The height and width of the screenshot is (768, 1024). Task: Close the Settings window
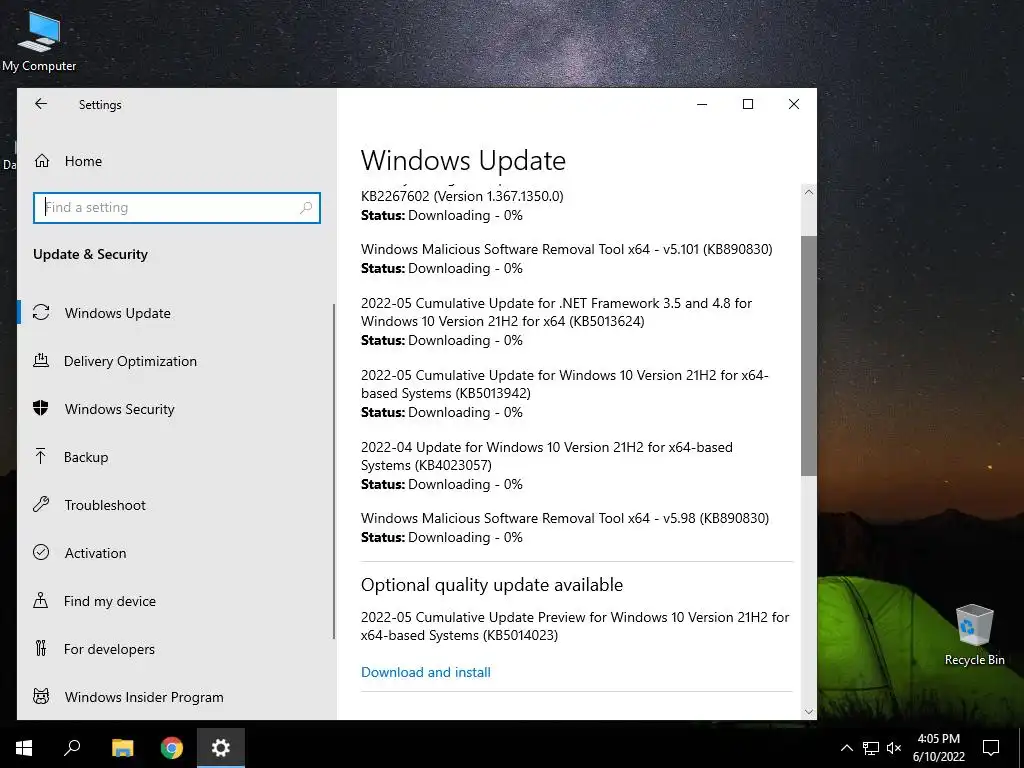(793, 104)
